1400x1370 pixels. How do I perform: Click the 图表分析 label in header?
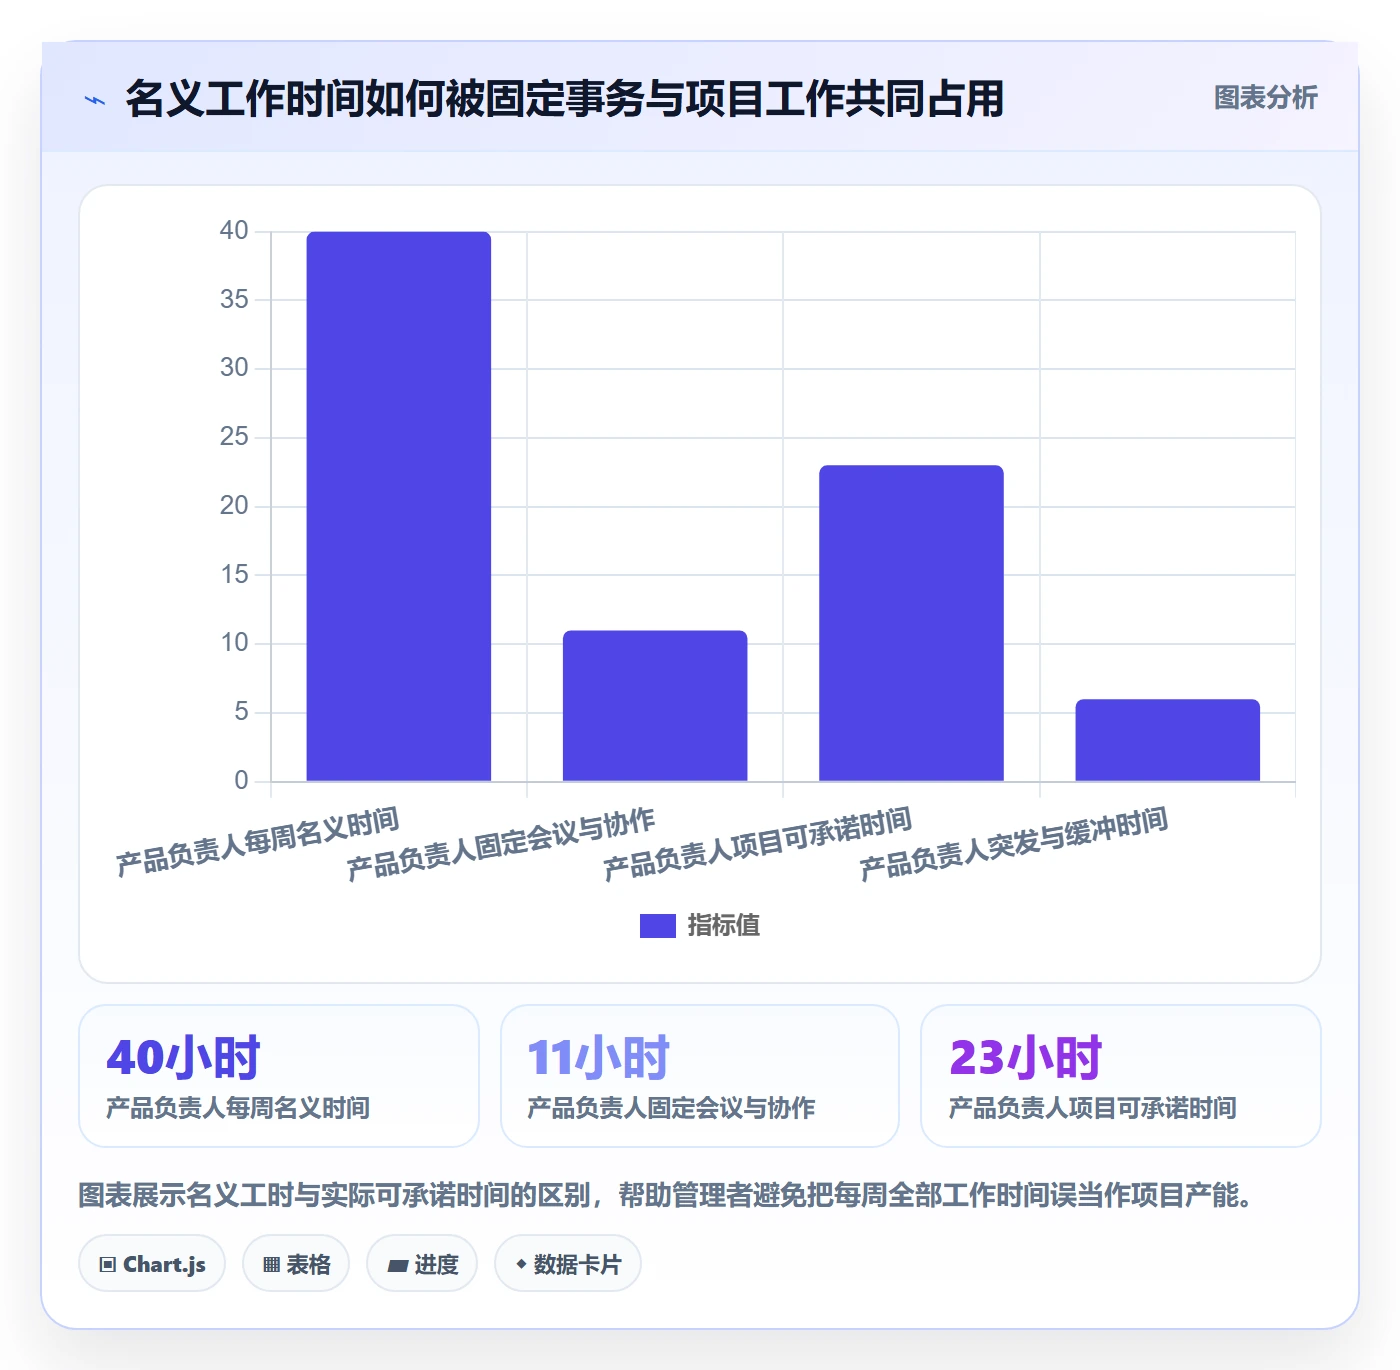point(1265,98)
